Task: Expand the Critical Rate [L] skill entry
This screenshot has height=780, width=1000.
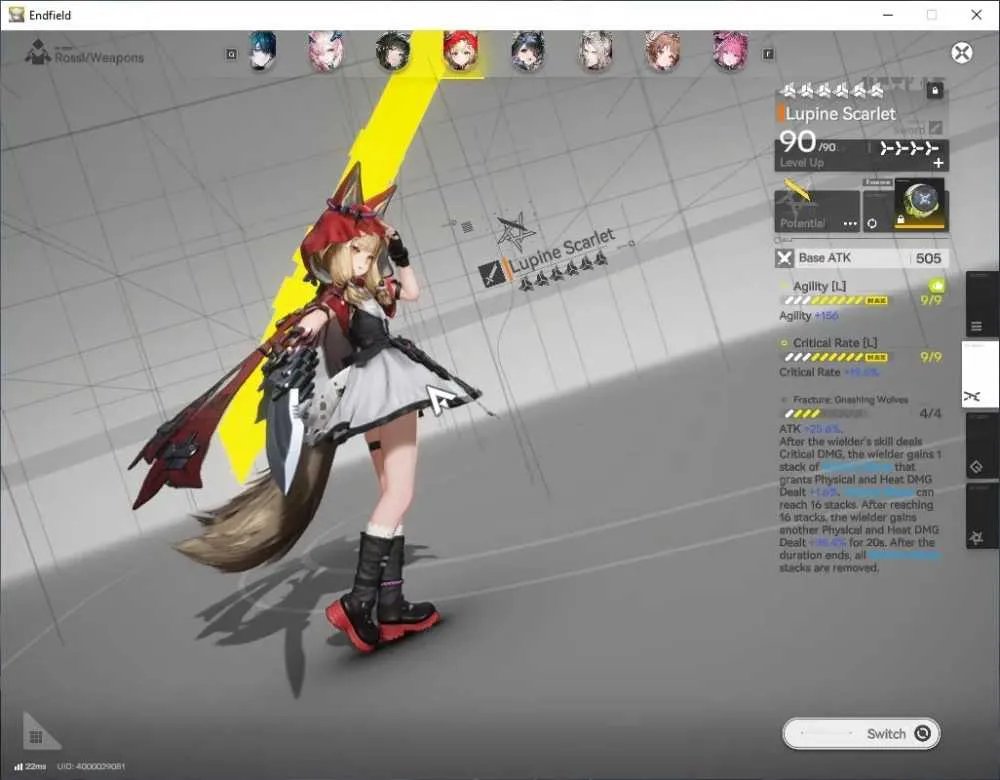Action: tap(835, 342)
